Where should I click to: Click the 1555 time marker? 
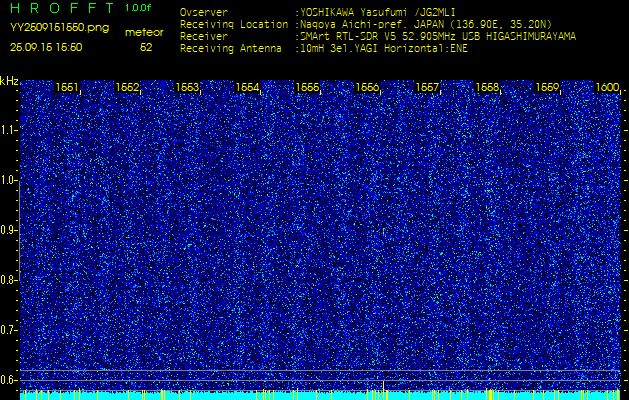coord(307,88)
